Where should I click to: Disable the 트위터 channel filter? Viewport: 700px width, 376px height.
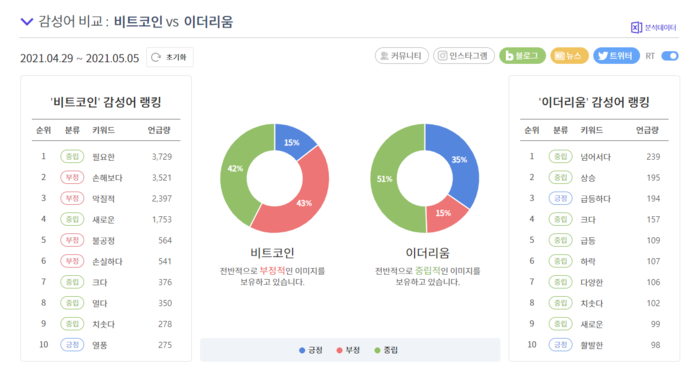point(617,56)
